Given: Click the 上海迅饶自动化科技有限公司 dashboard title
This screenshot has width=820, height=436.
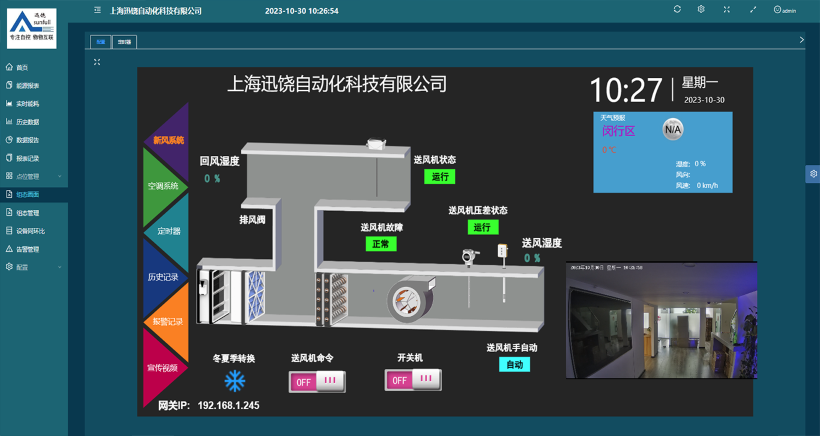Looking at the screenshot, I should [x=337, y=84].
